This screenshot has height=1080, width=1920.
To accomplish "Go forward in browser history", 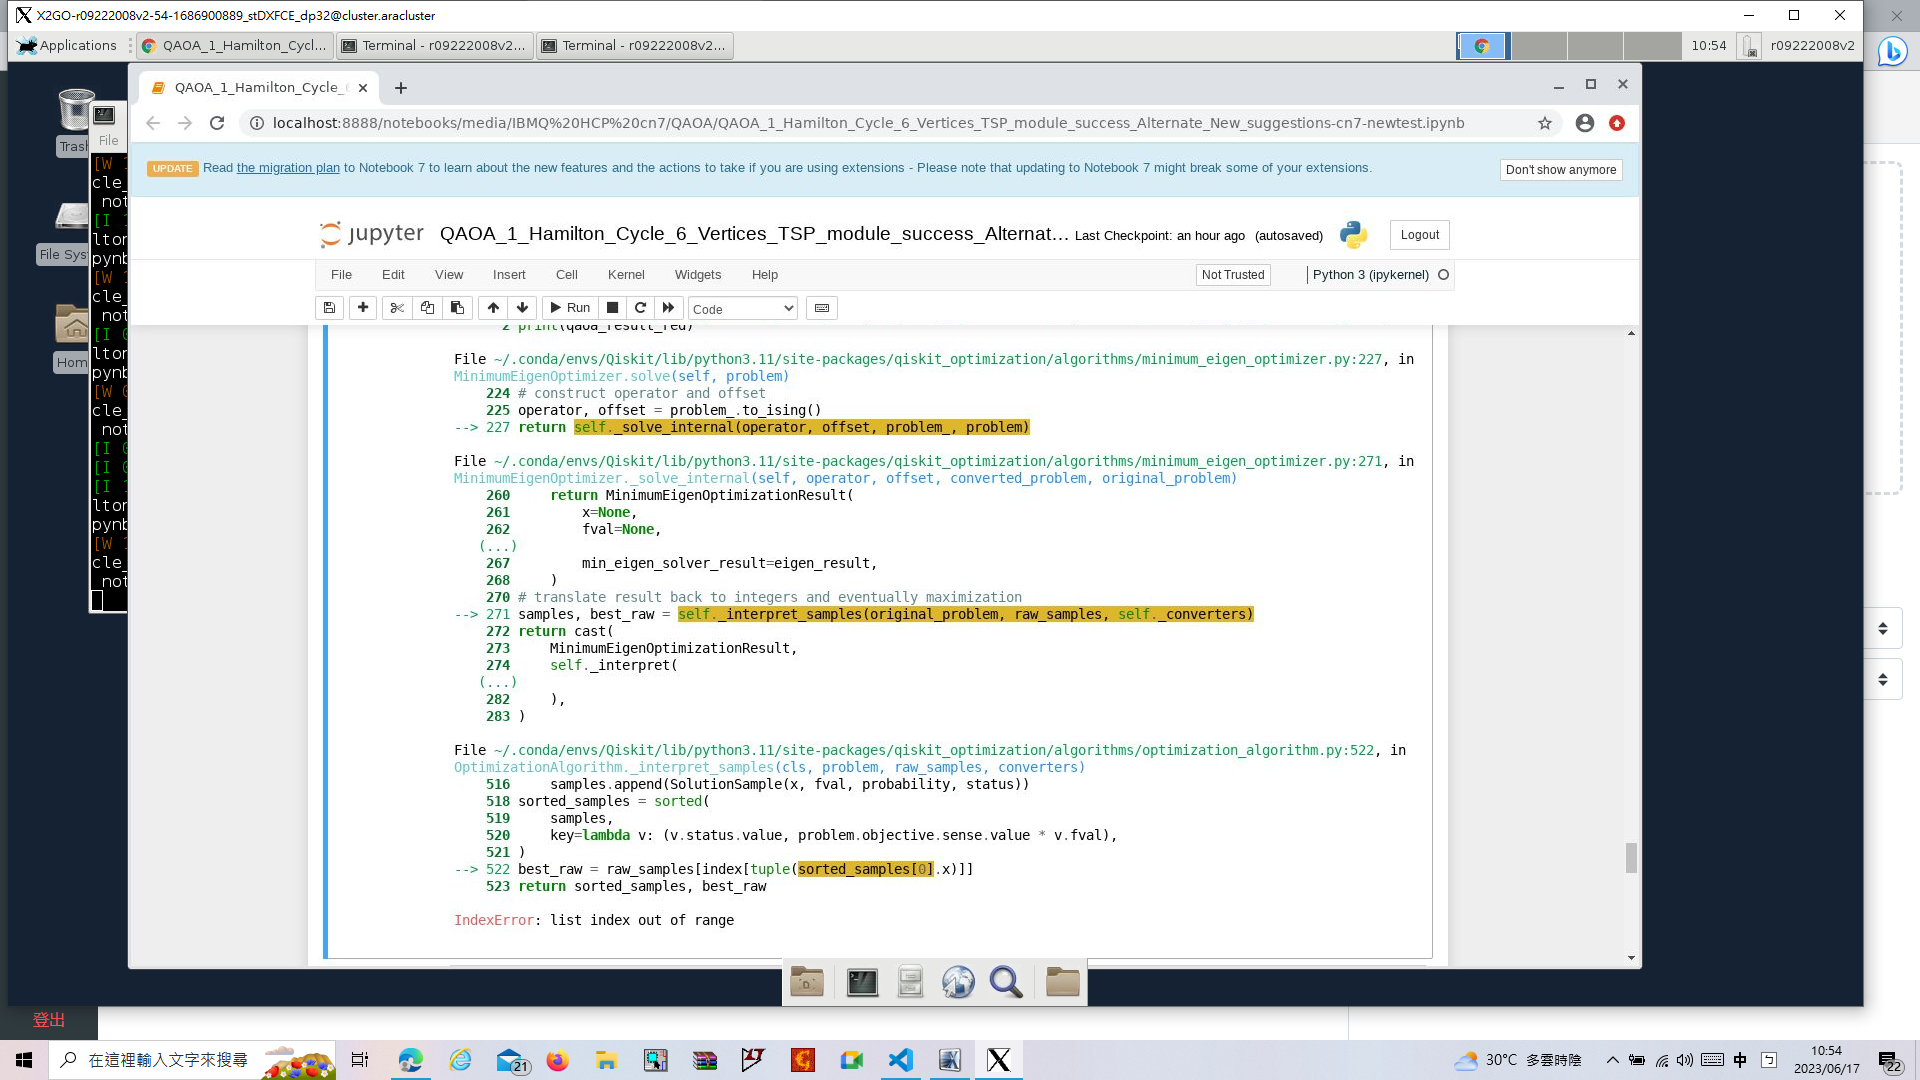I will point(185,123).
